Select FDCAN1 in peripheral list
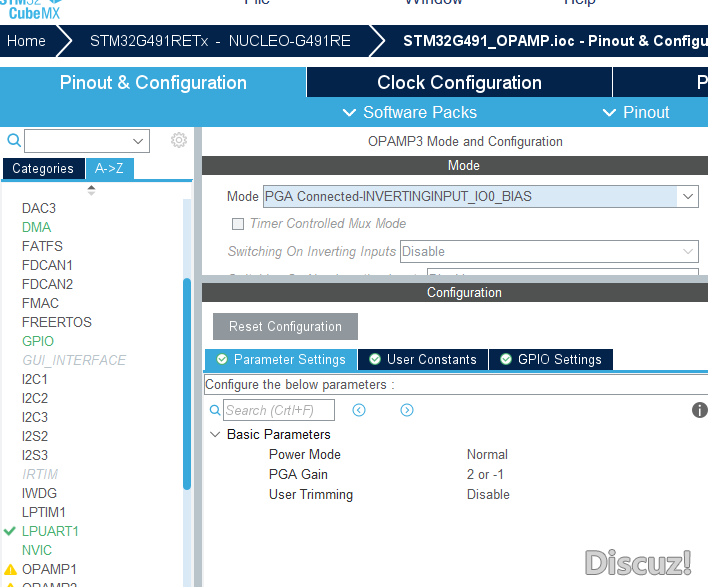The image size is (708, 587). [47, 265]
